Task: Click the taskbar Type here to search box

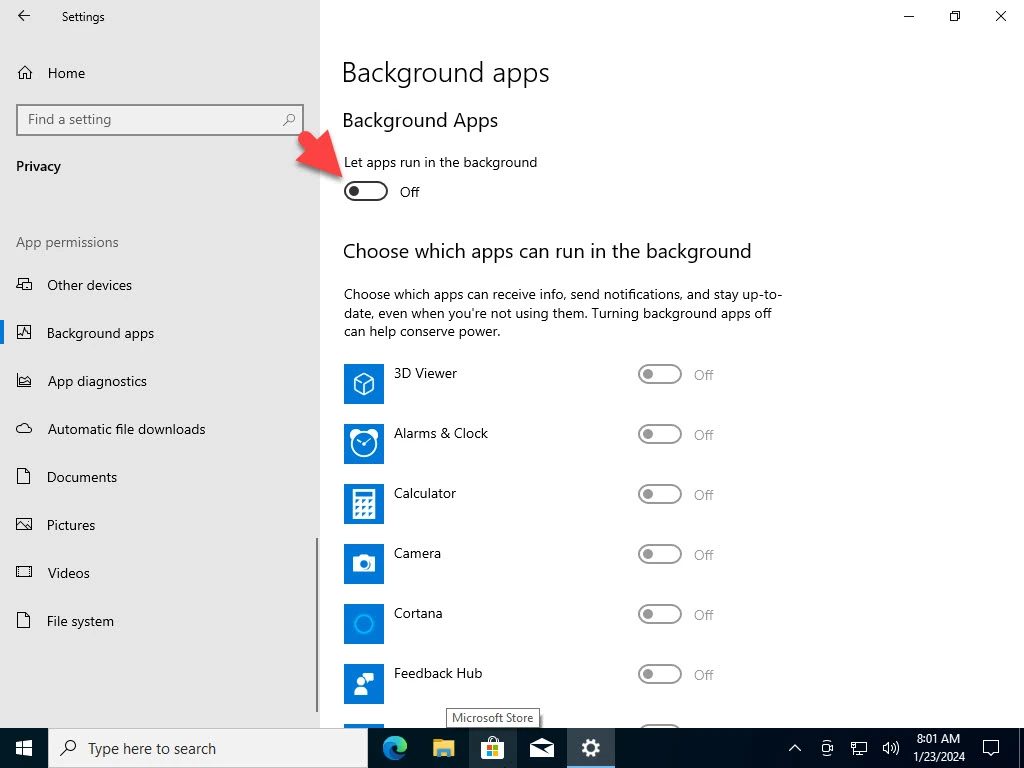Action: (208, 748)
